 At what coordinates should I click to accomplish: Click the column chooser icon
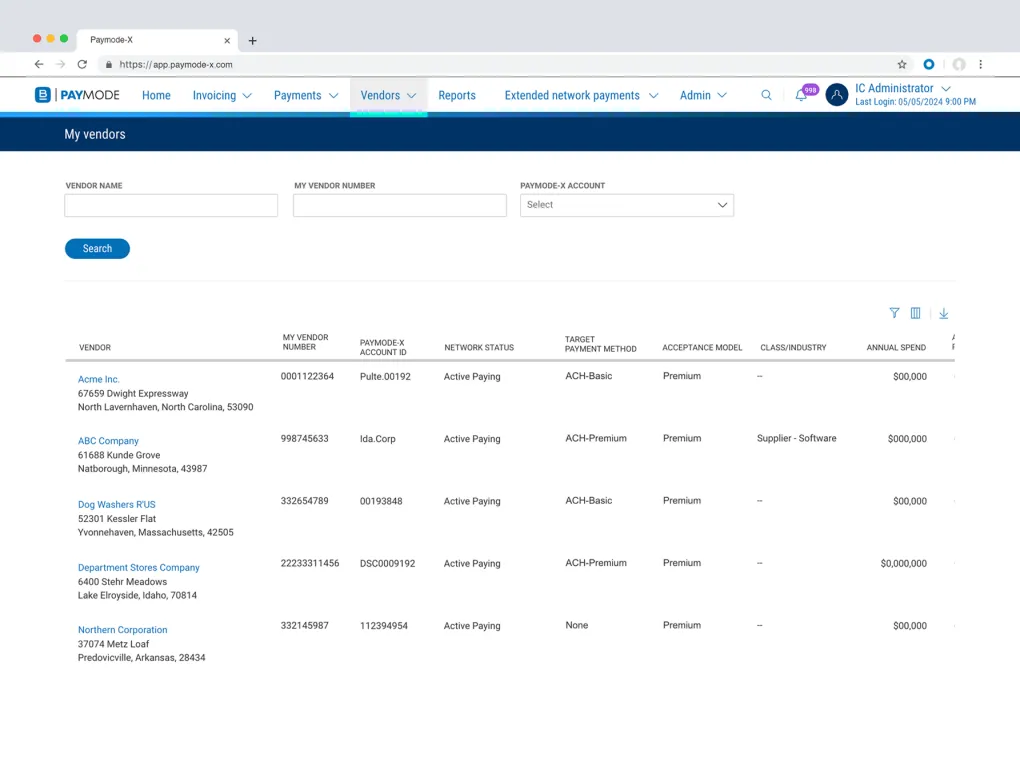[x=915, y=313]
